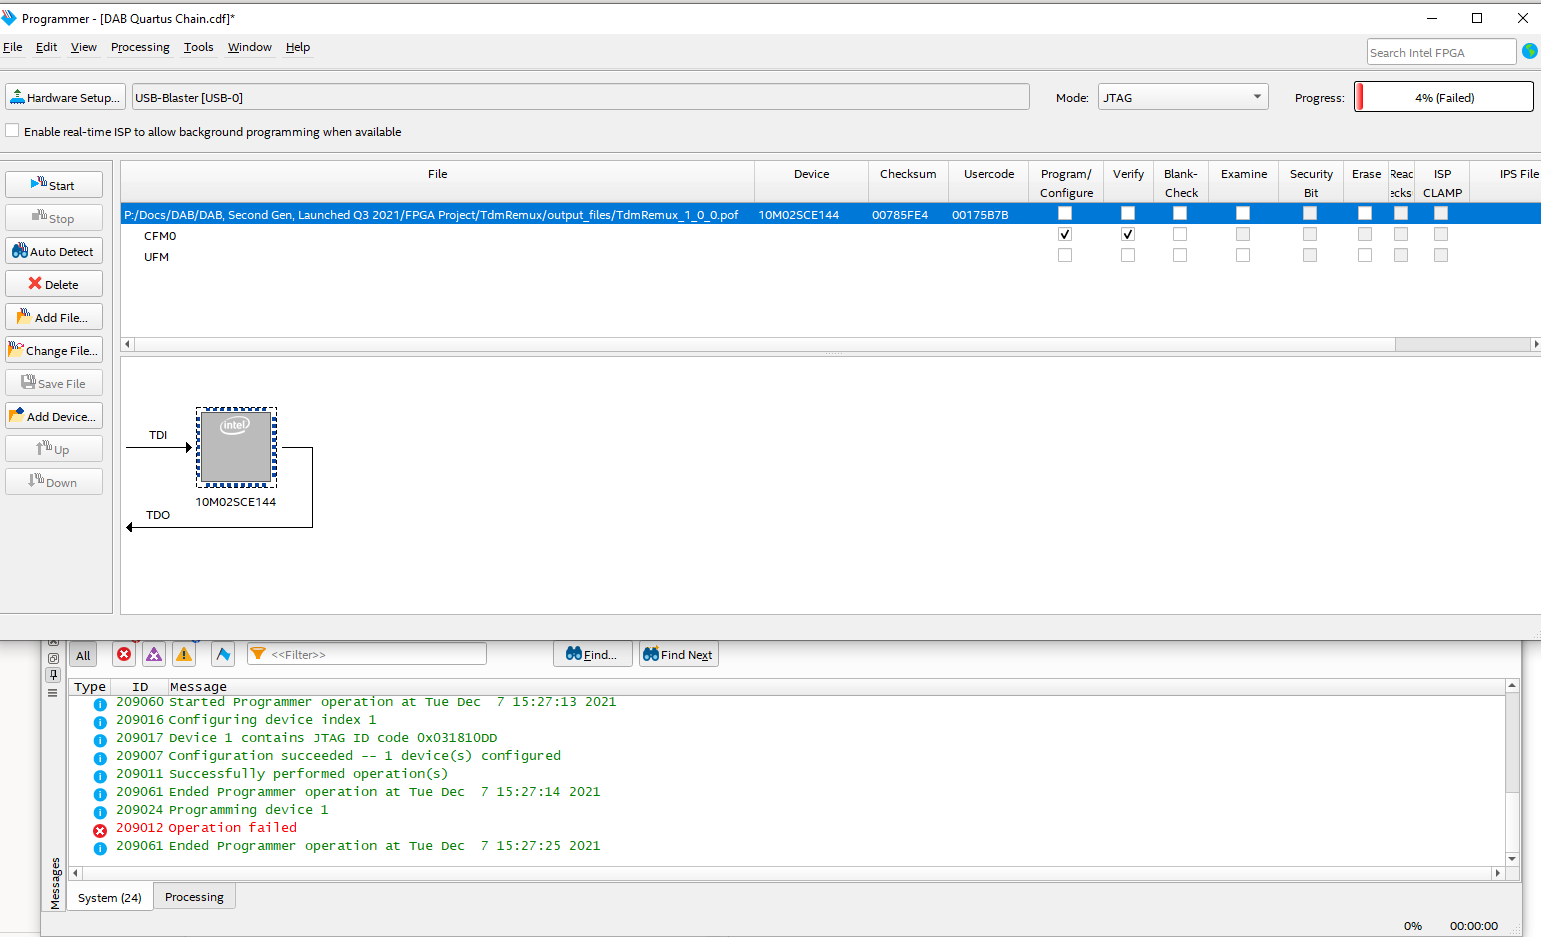The width and height of the screenshot is (1541, 937).
Task: Toggle the blue flag messages filter icon
Action: (223, 654)
